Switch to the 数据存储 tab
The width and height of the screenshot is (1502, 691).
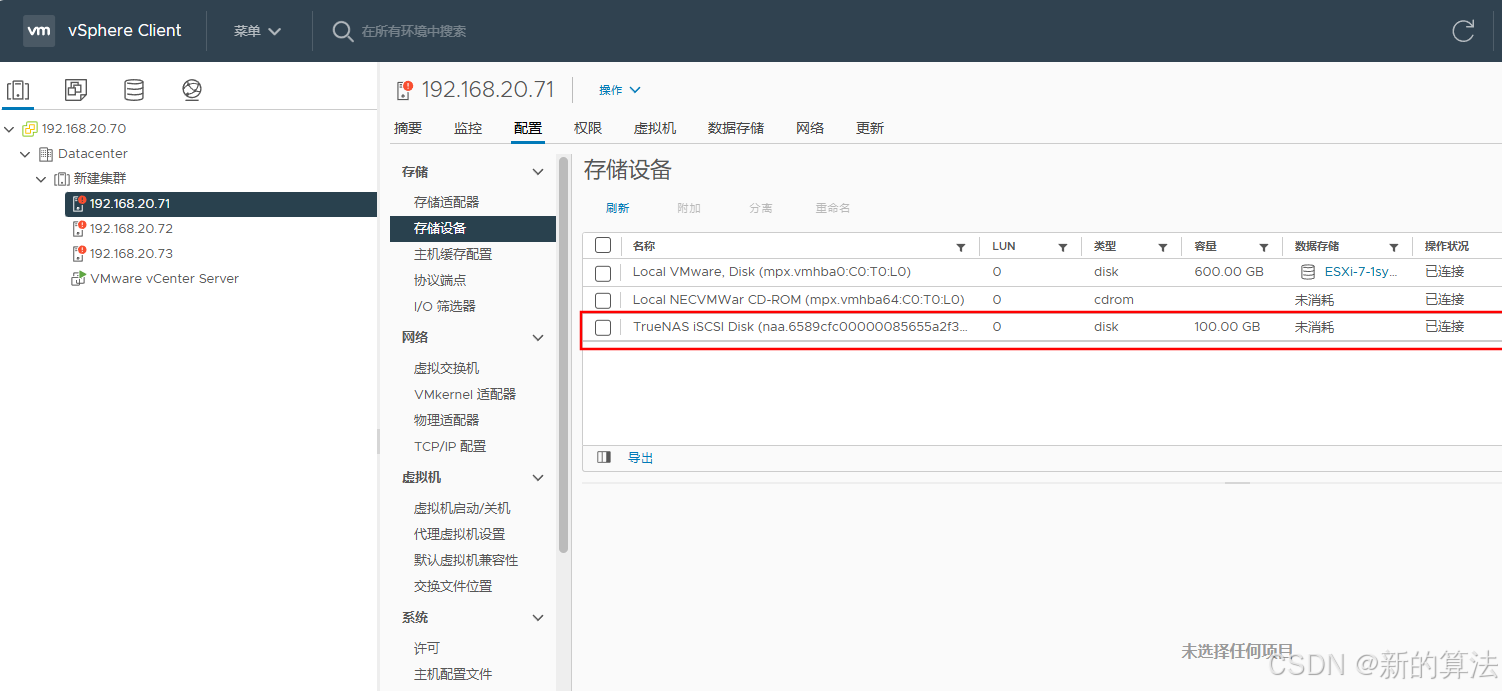[x=736, y=128]
